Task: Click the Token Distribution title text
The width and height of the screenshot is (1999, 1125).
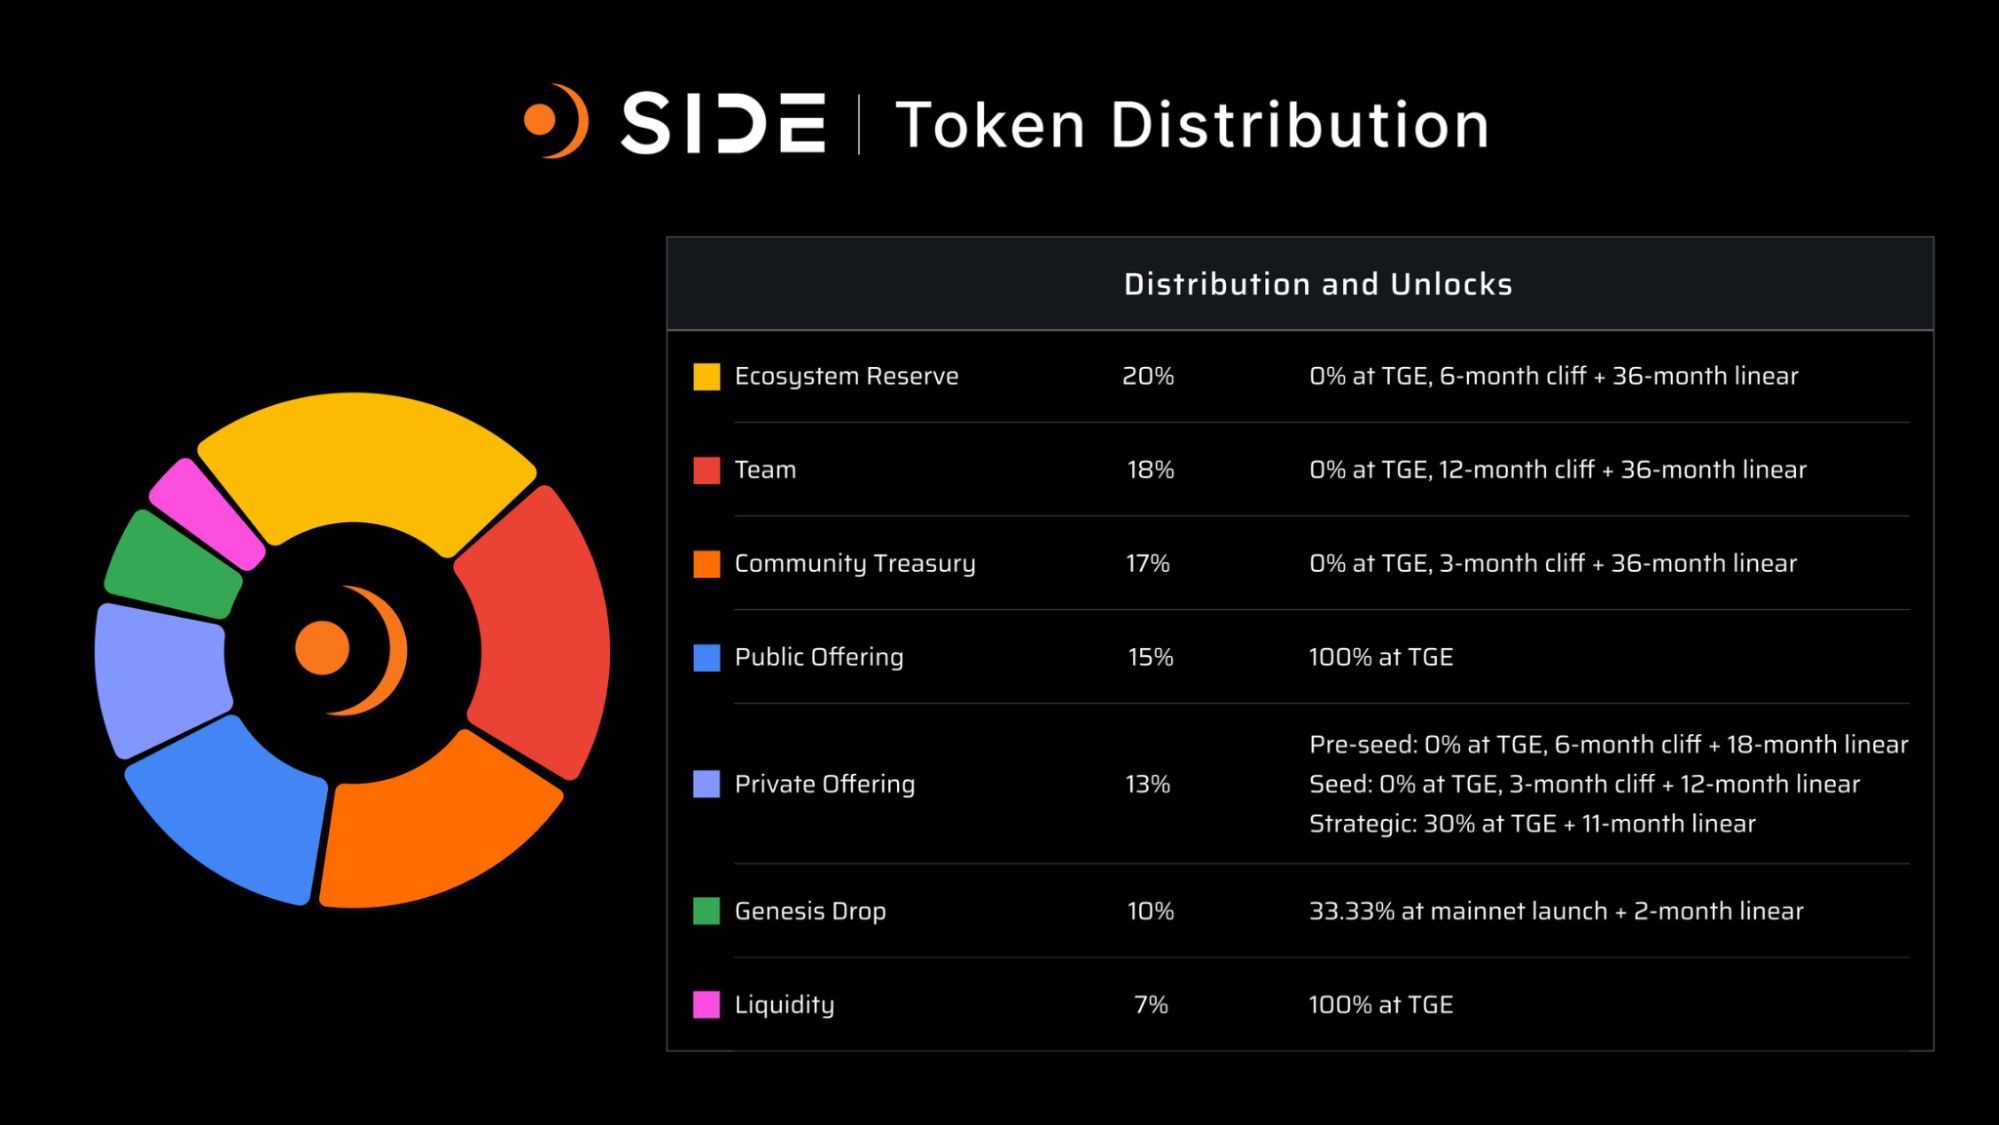Action: 1192,125
